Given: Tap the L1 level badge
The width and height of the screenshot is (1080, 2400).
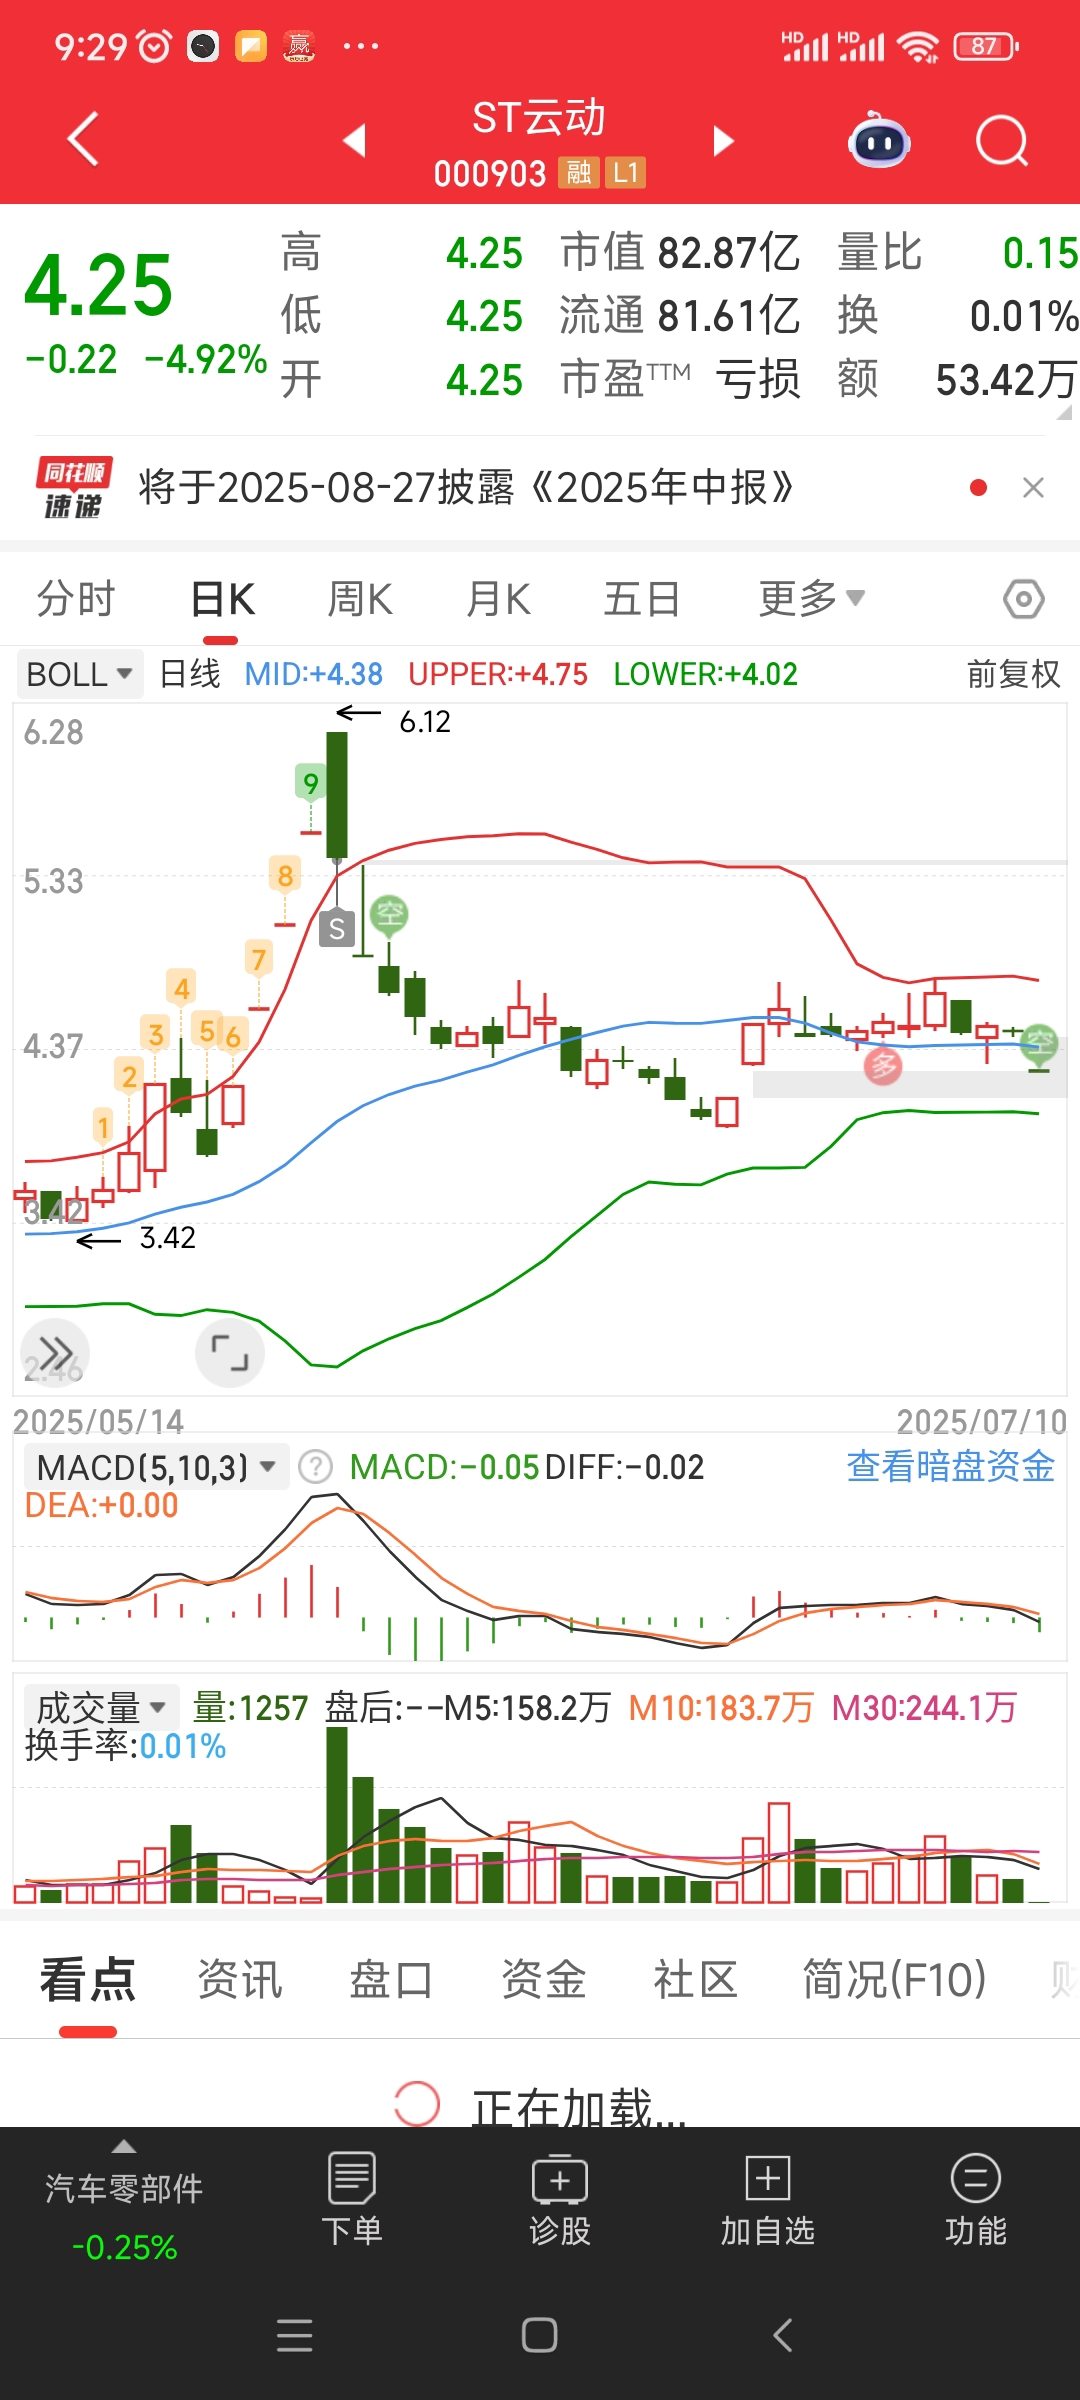Looking at the screenshot, I should [625, 173].
